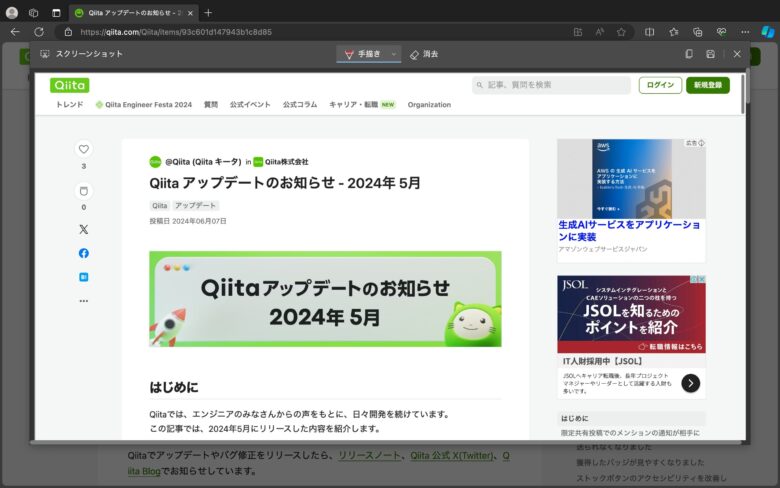Close the Qiita アップデートのお知らせ tab
780x488 pixels.
coord(190,13)
